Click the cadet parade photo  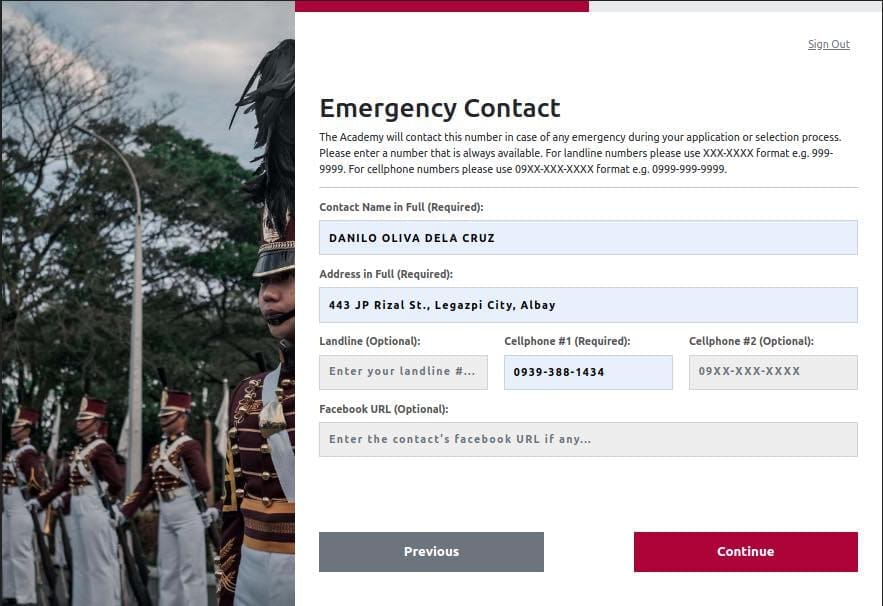[x=147, y=300]
